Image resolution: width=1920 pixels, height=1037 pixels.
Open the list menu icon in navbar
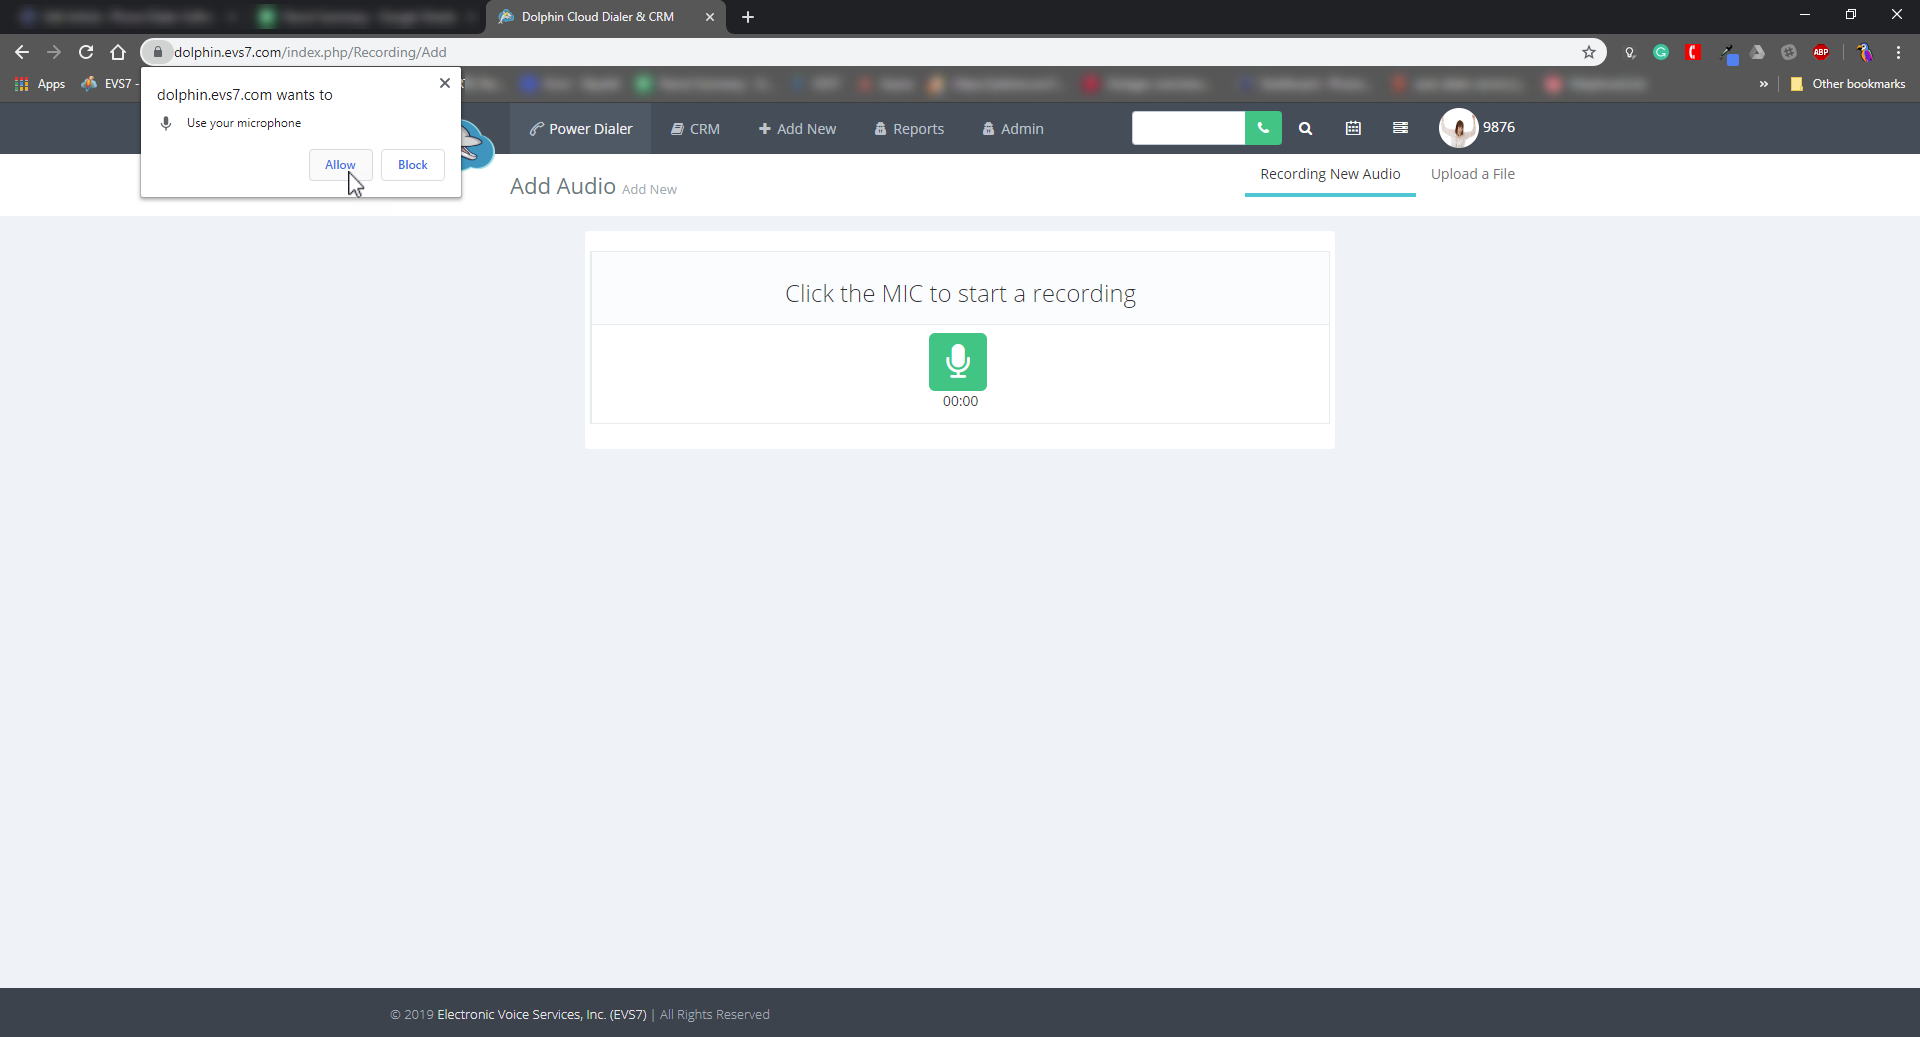click(x=1400, y=128)
